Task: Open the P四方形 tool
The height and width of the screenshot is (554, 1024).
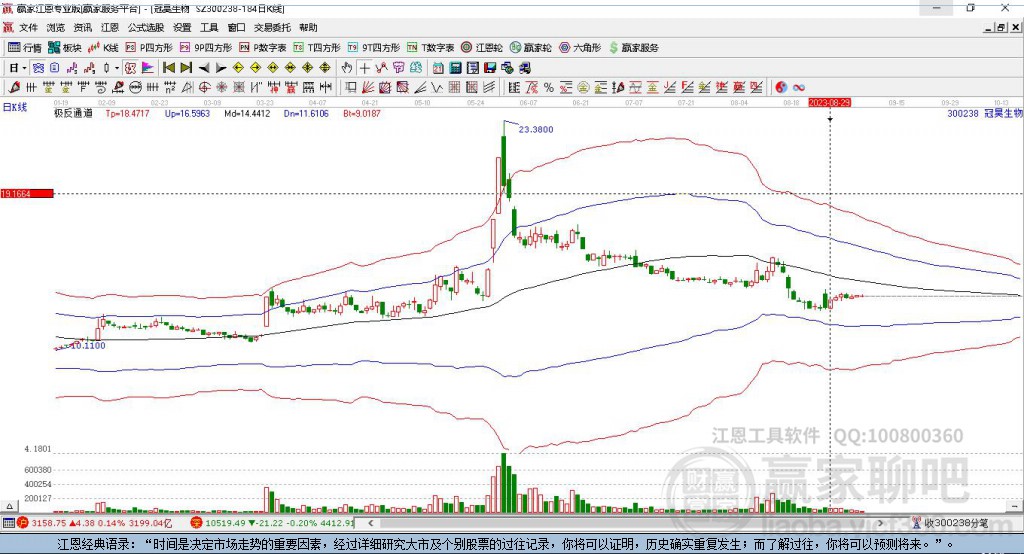Action: point(149,48)
